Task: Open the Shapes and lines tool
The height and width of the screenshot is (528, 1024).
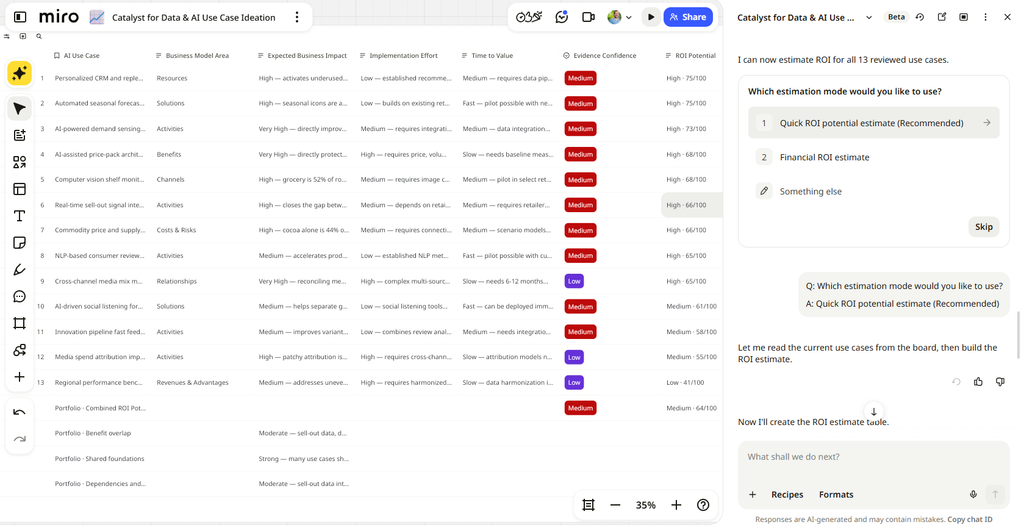Action: click(x=20, y=162)
